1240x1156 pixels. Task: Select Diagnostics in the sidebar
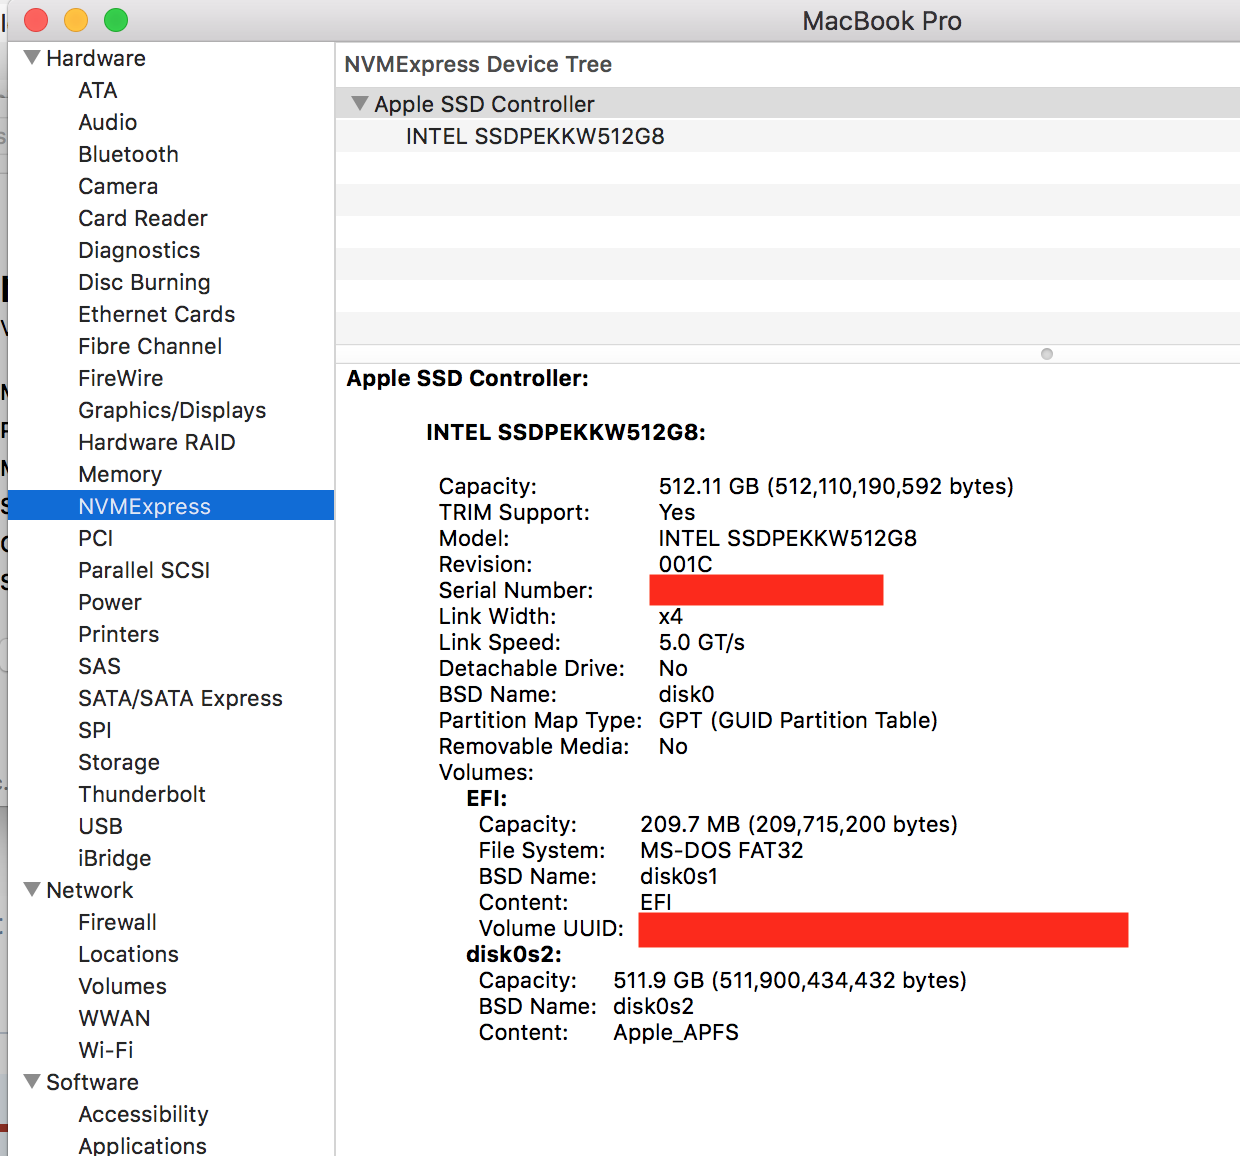click(139, 250)
